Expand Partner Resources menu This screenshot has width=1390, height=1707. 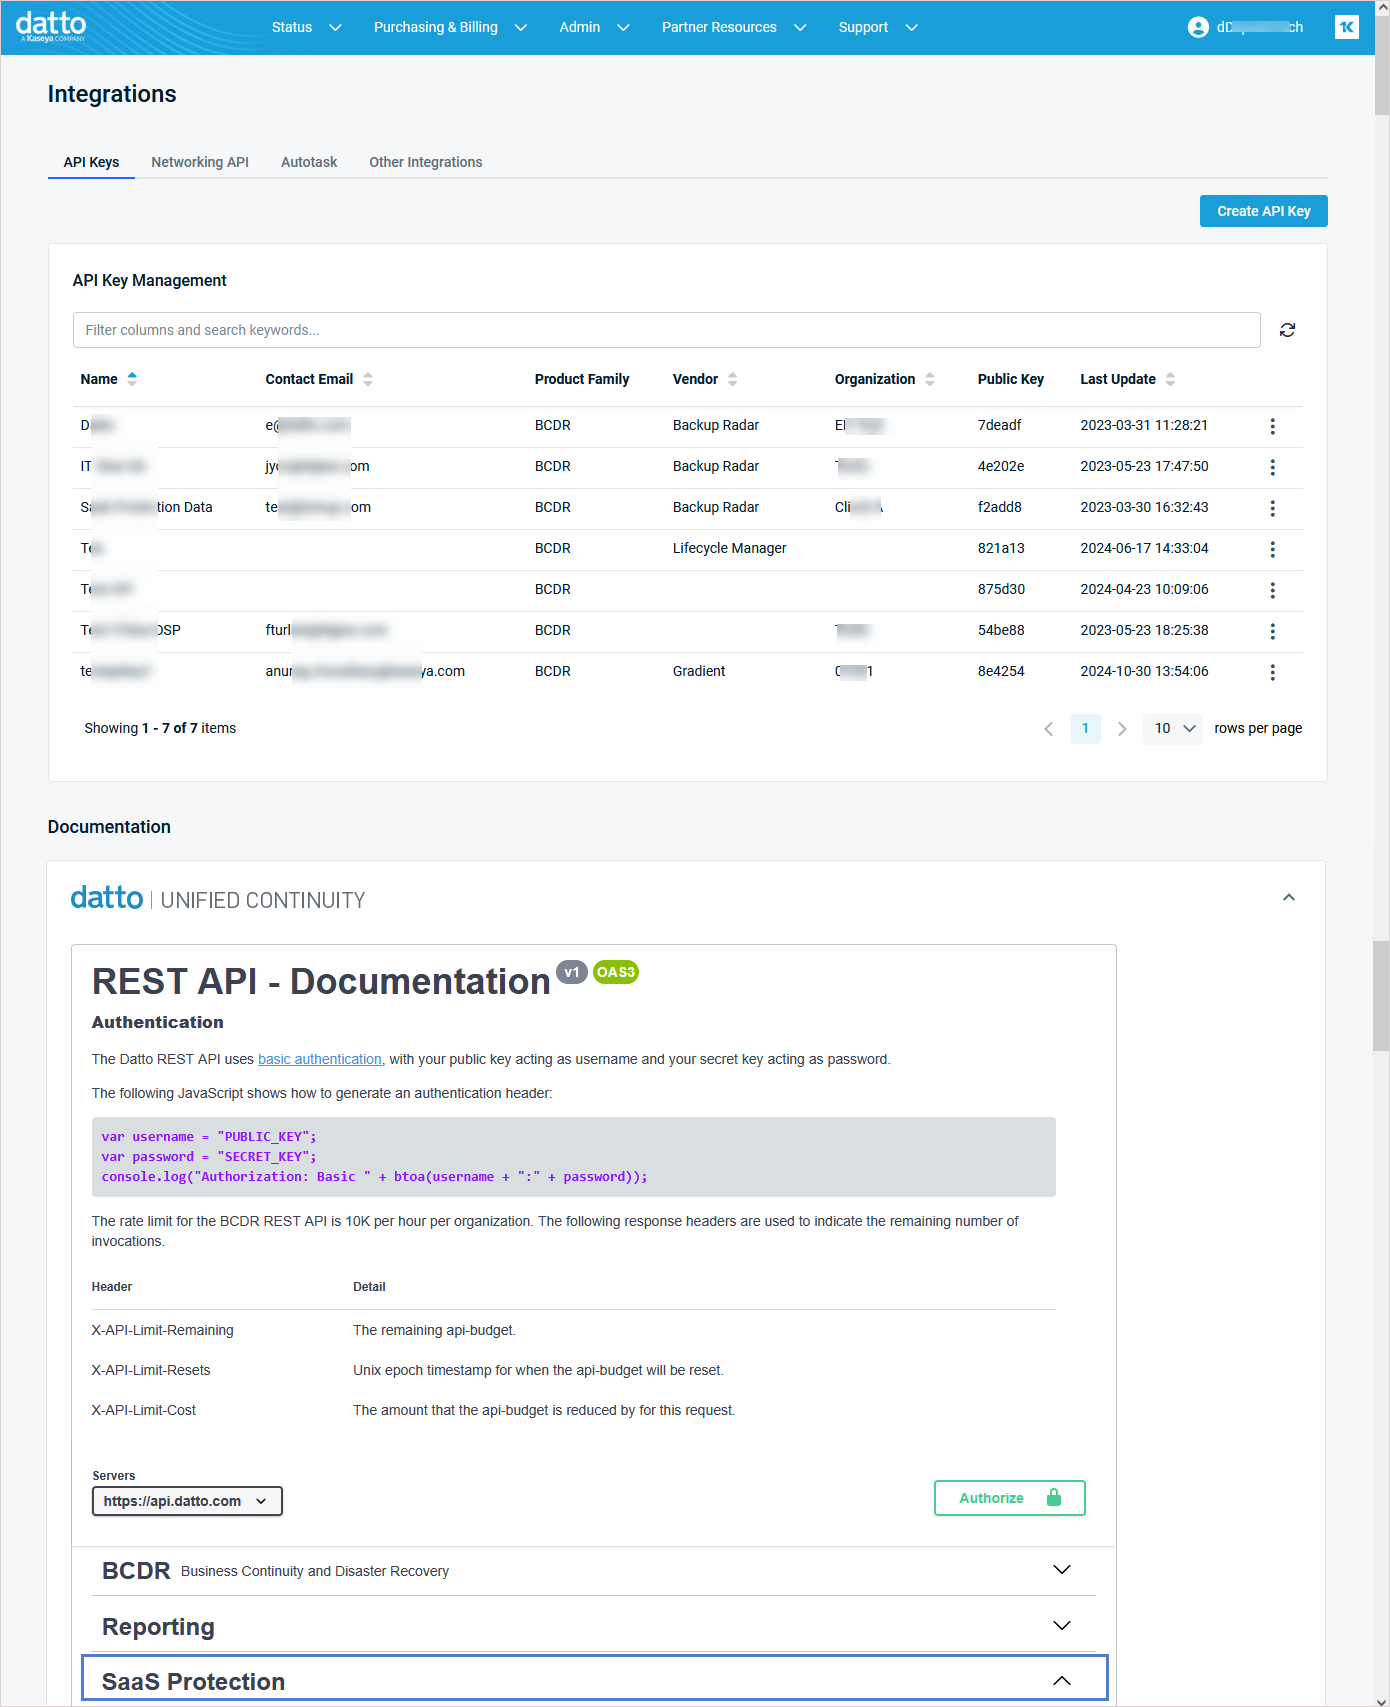pos(733,27)
